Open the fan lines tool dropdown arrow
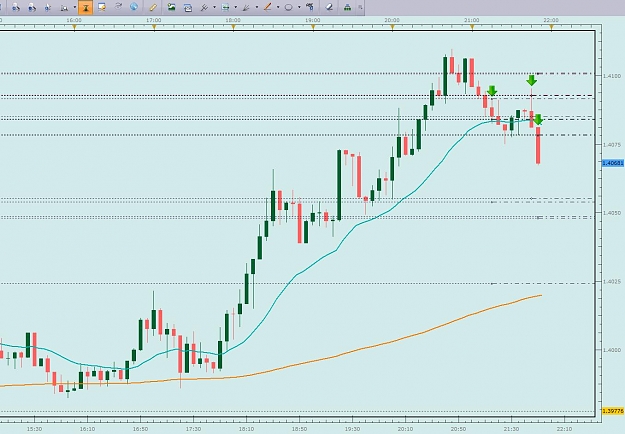625x434 pixels. point(257,7)
